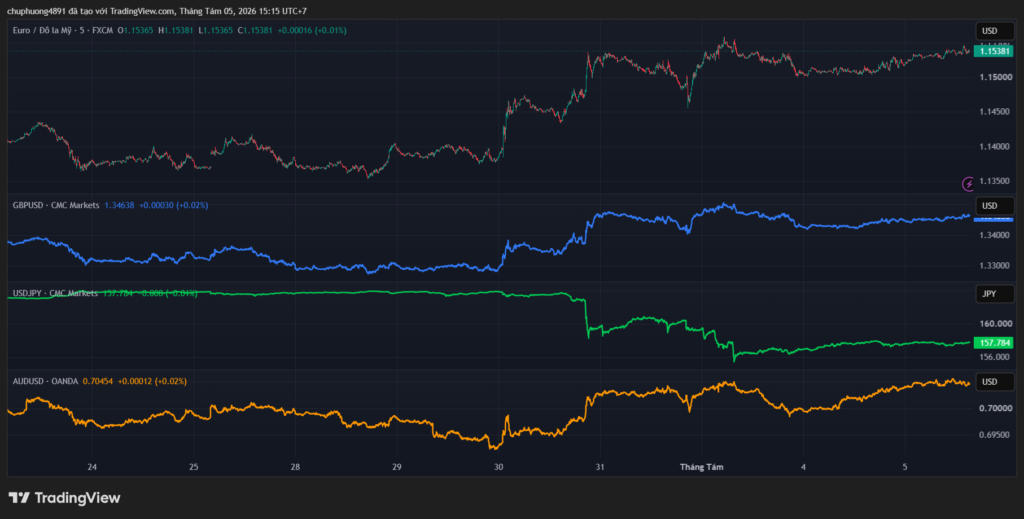Click the change value +0.00016 (+0.01%)

(x=312, y=30)
